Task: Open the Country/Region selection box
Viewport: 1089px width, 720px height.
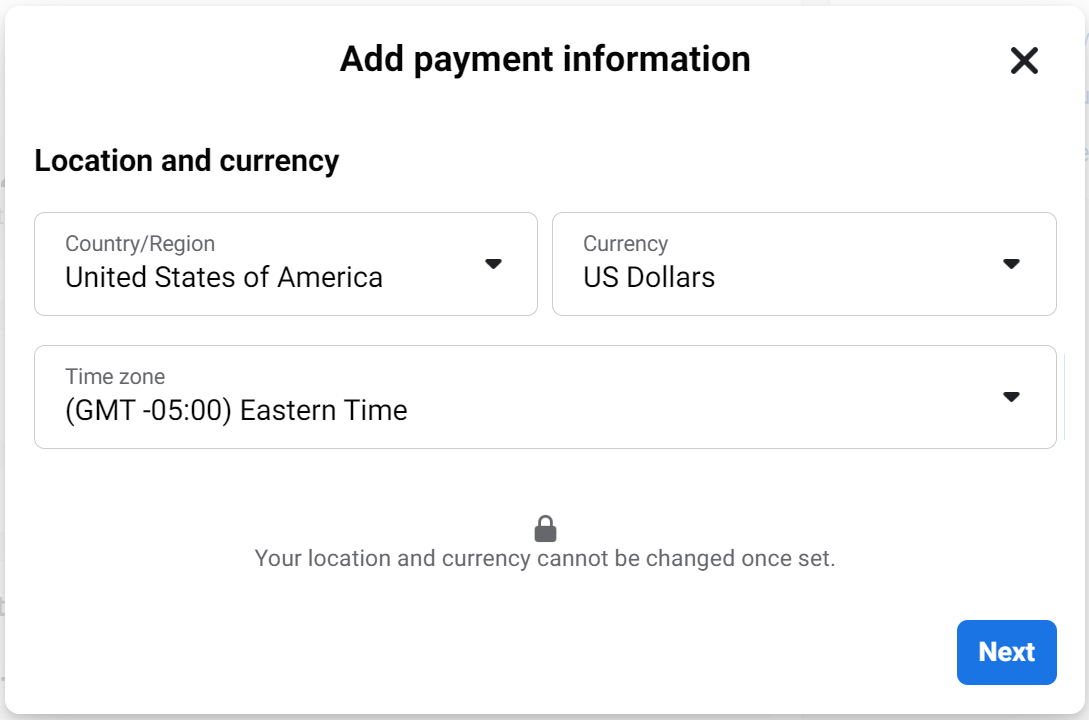Action: pyautogui.click(x=285, y=264)
